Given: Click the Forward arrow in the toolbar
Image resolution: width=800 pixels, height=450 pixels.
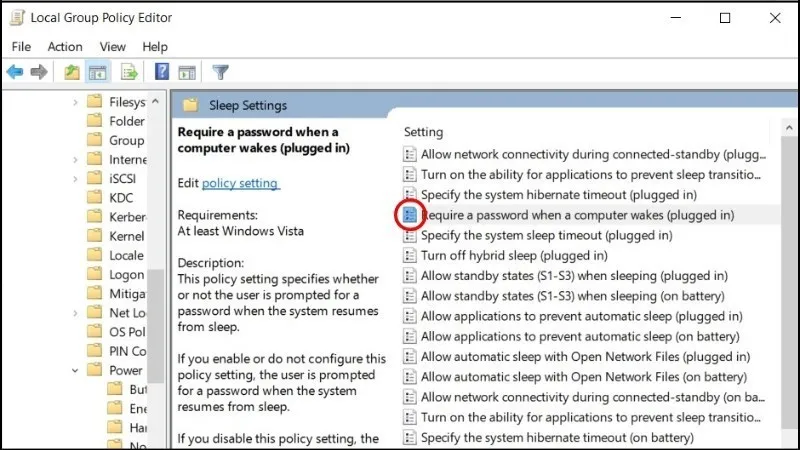Looking at the screenshot, I should point(39,72).
